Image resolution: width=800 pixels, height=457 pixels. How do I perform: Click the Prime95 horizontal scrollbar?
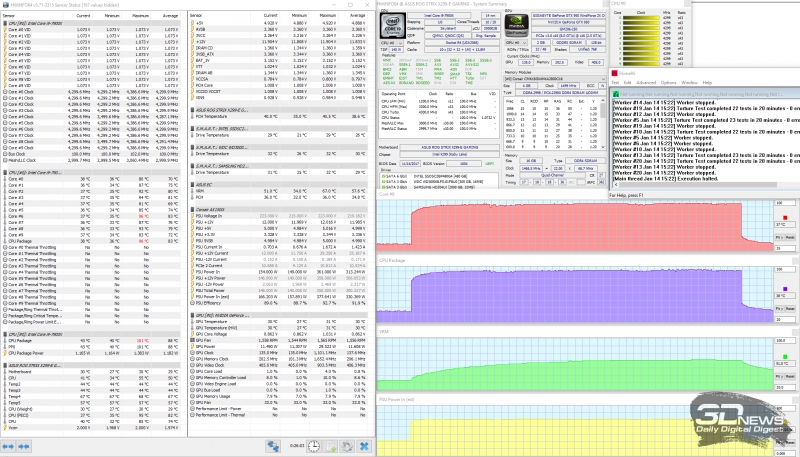pos(705,185)
